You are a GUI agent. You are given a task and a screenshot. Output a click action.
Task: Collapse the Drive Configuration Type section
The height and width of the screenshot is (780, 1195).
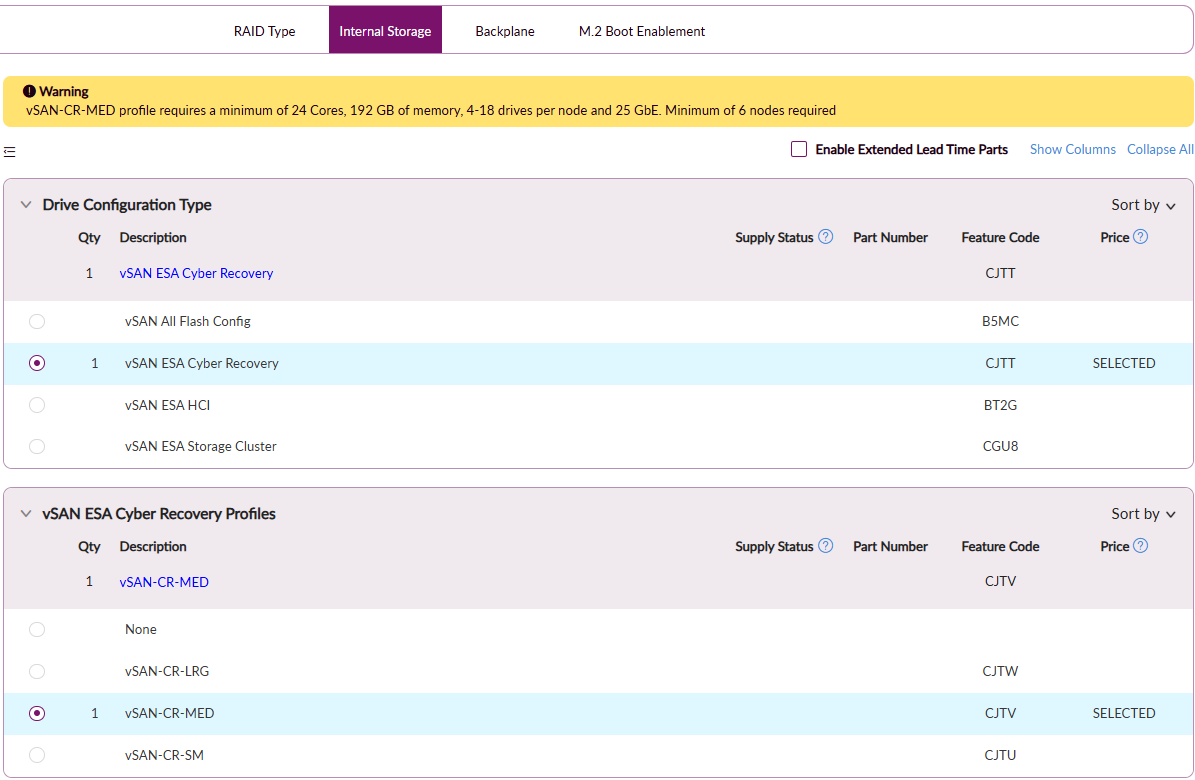(26, 204)
